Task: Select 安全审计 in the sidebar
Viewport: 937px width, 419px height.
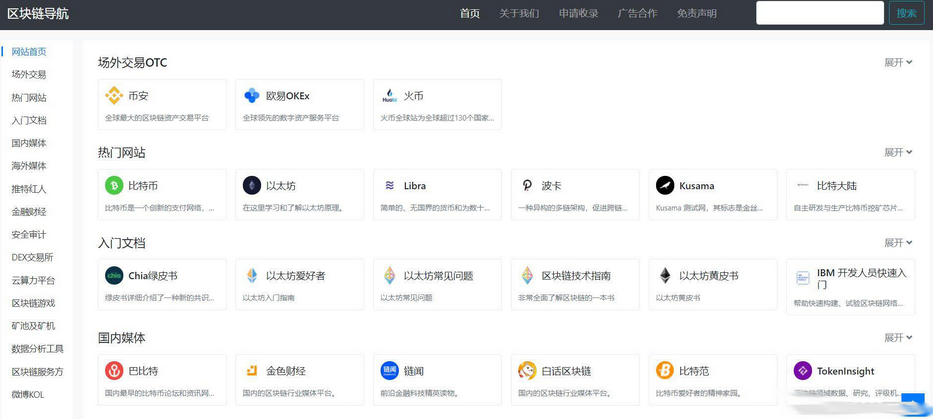Action: (29, 234)
